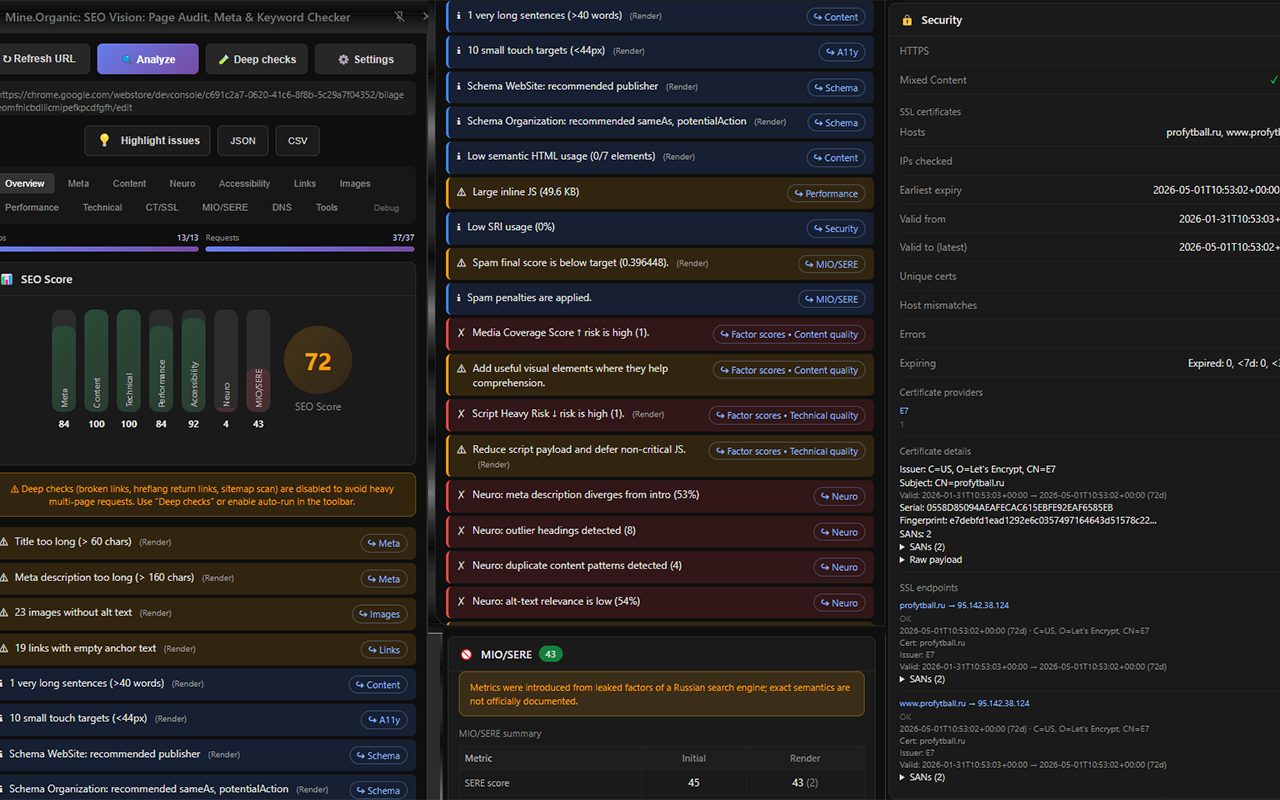1280x800 pixels.
Task: Click the green checkmark in Mixed Content row
Action: coord(1274,79)
